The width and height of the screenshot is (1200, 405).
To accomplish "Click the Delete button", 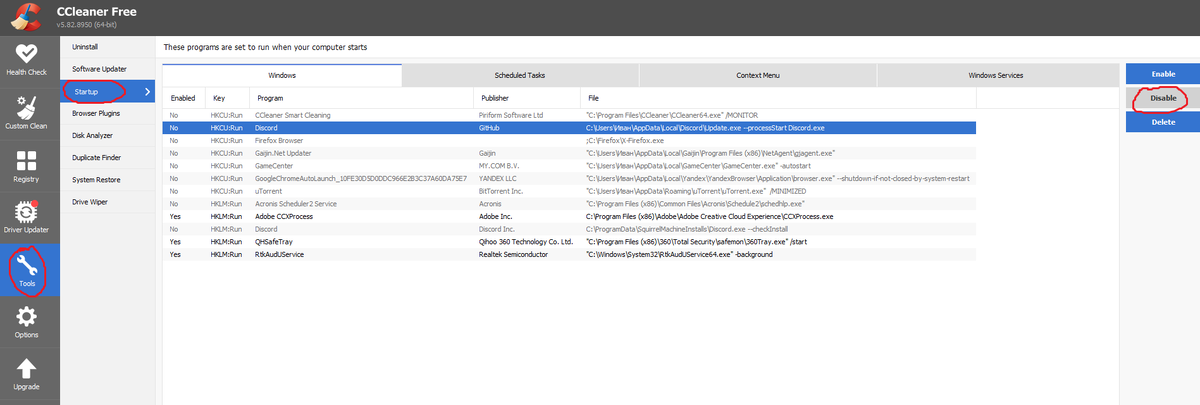I will (1162, 122).
